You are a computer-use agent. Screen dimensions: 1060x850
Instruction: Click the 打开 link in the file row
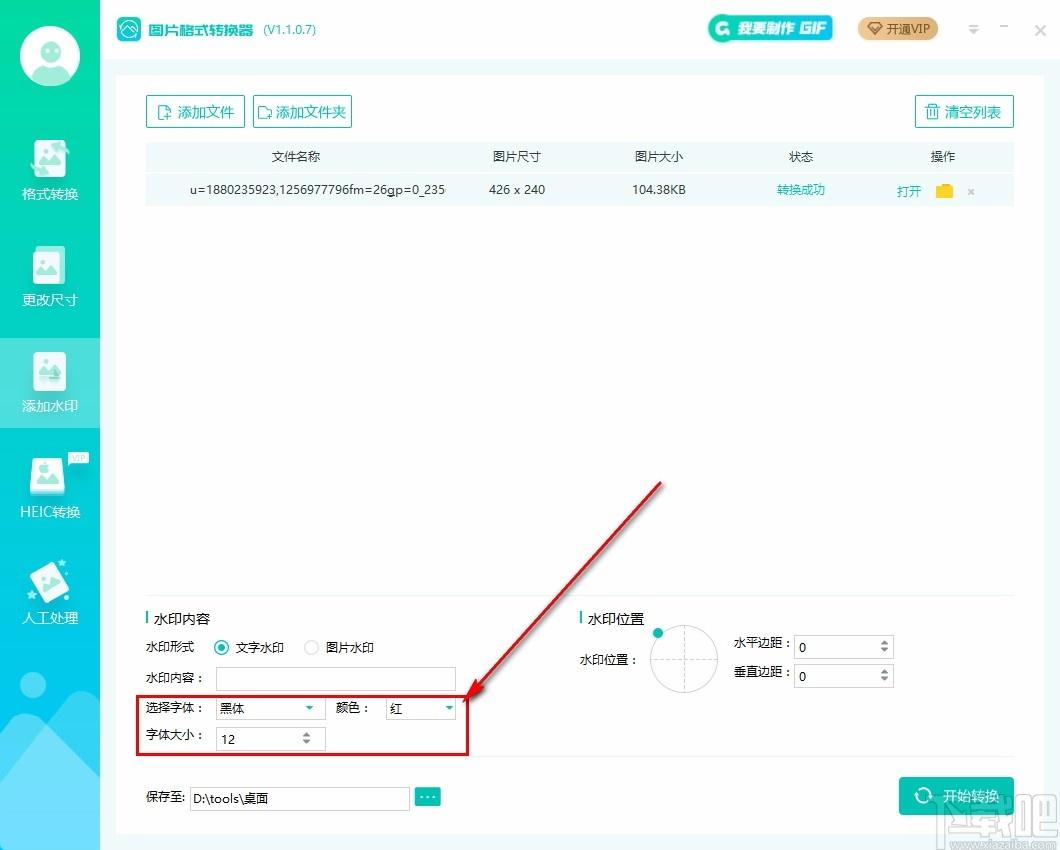pos(909,191)
